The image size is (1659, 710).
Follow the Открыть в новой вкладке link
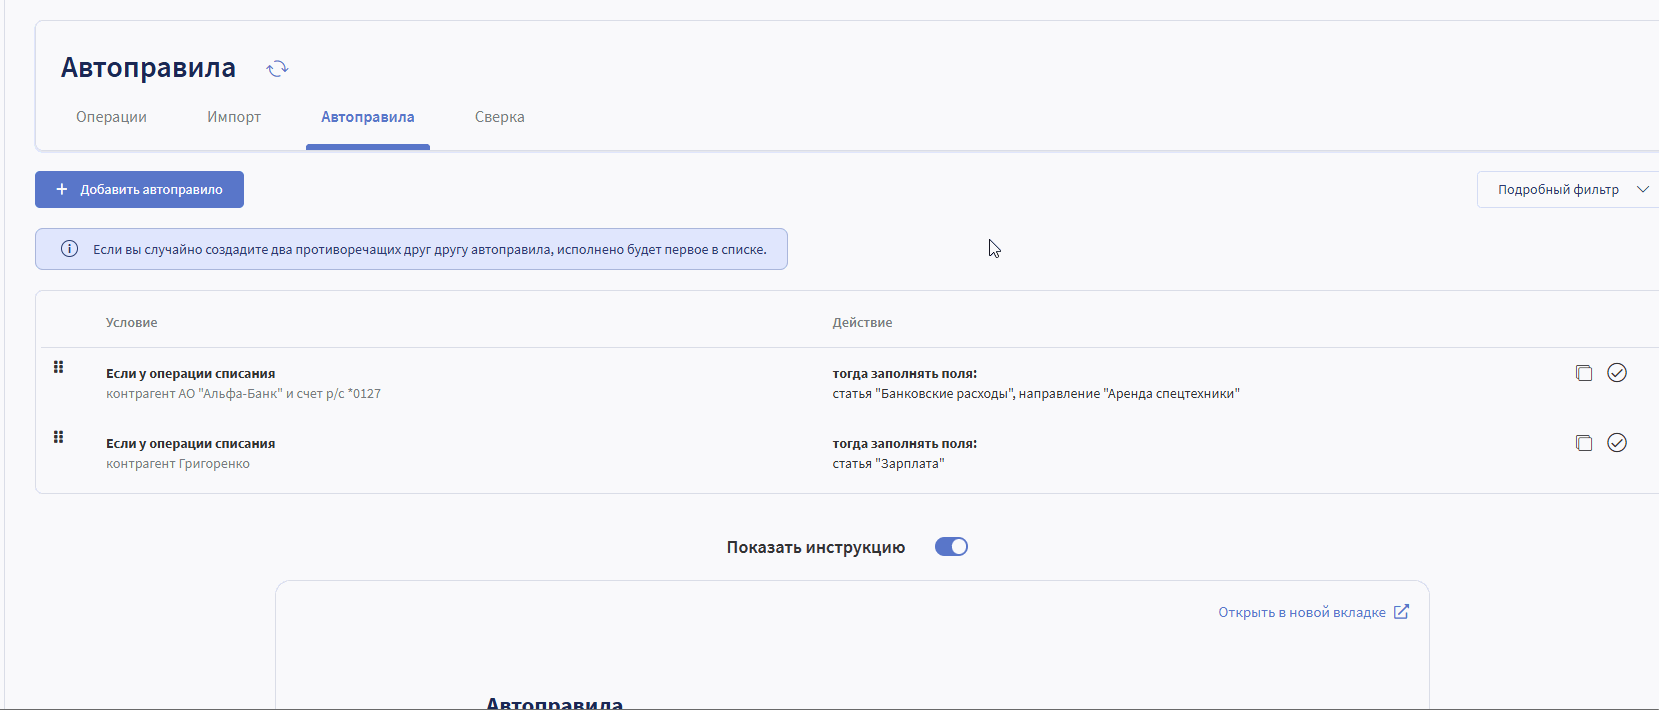(x=1301, y=612)
